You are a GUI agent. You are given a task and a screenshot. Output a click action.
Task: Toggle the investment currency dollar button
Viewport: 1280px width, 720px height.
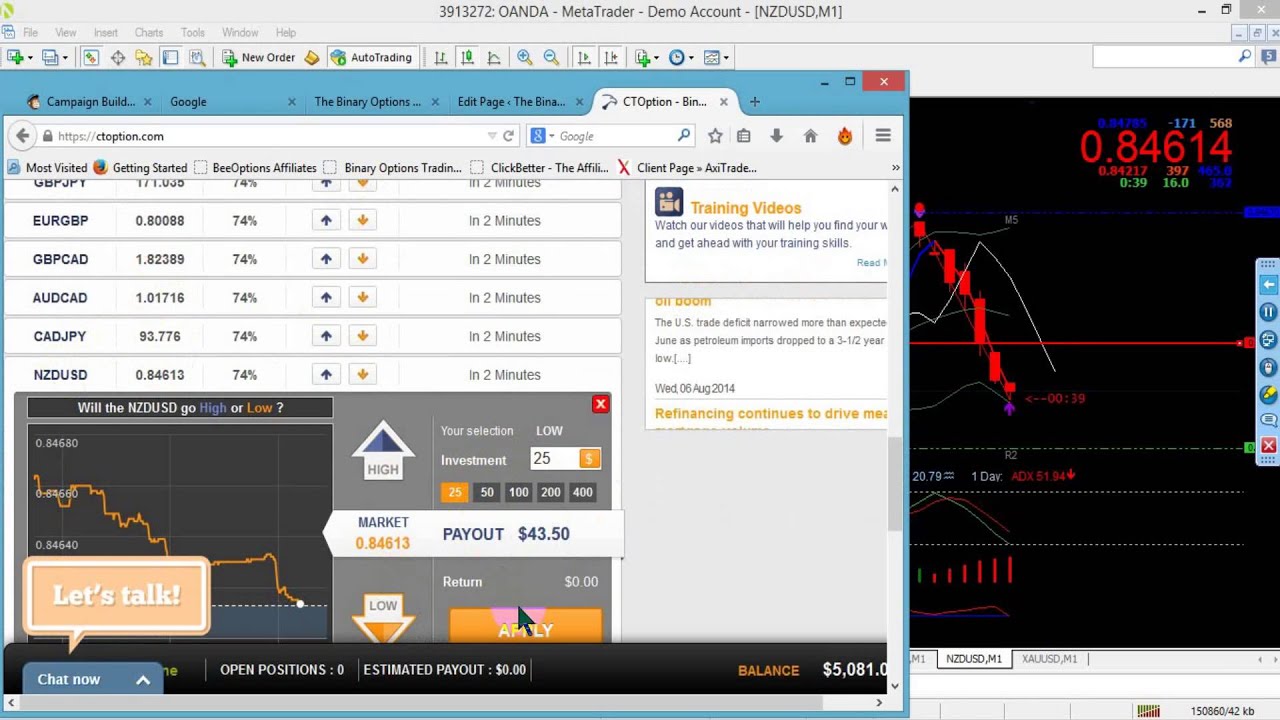(x=589, y=459)
